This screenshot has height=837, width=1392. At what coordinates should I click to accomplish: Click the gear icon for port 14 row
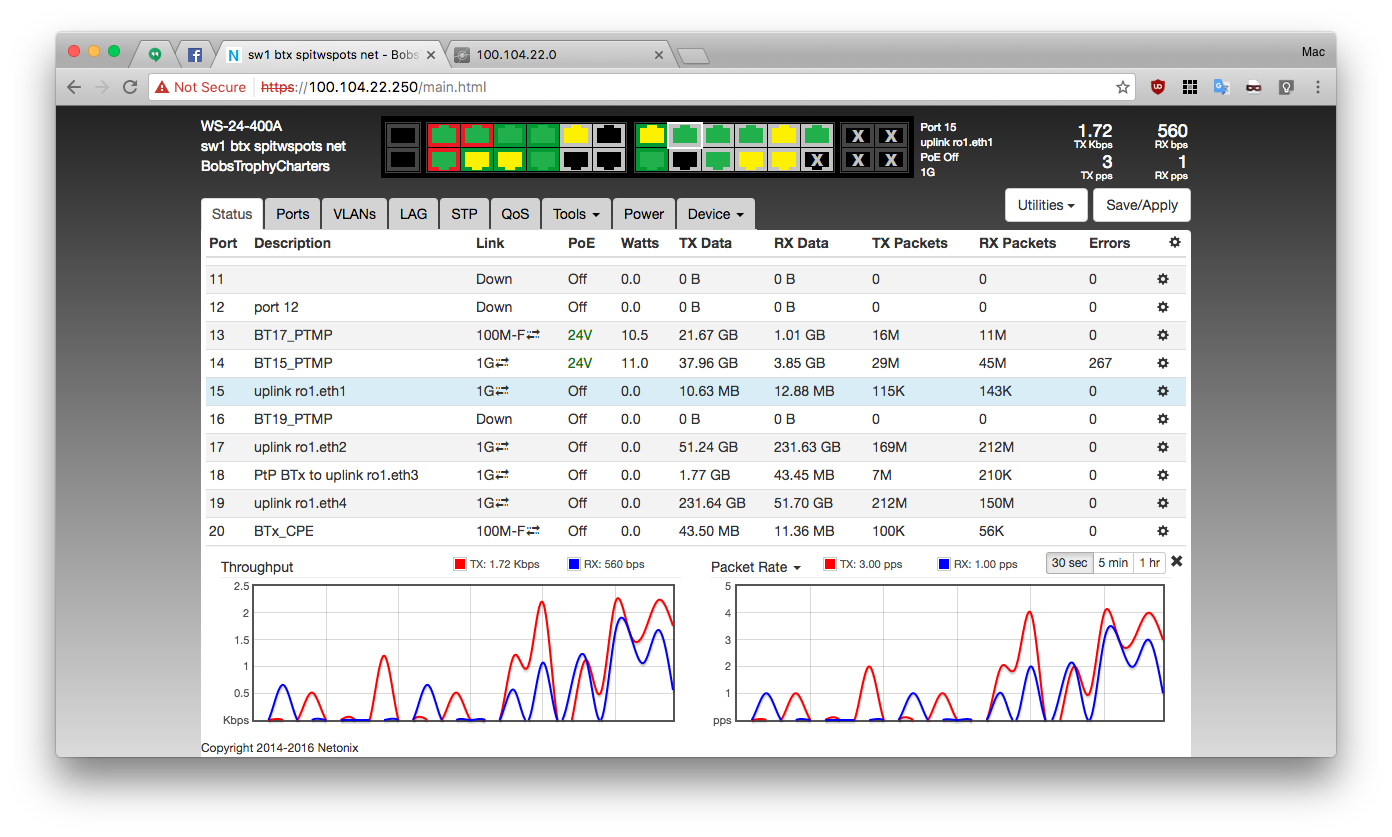1162,363
